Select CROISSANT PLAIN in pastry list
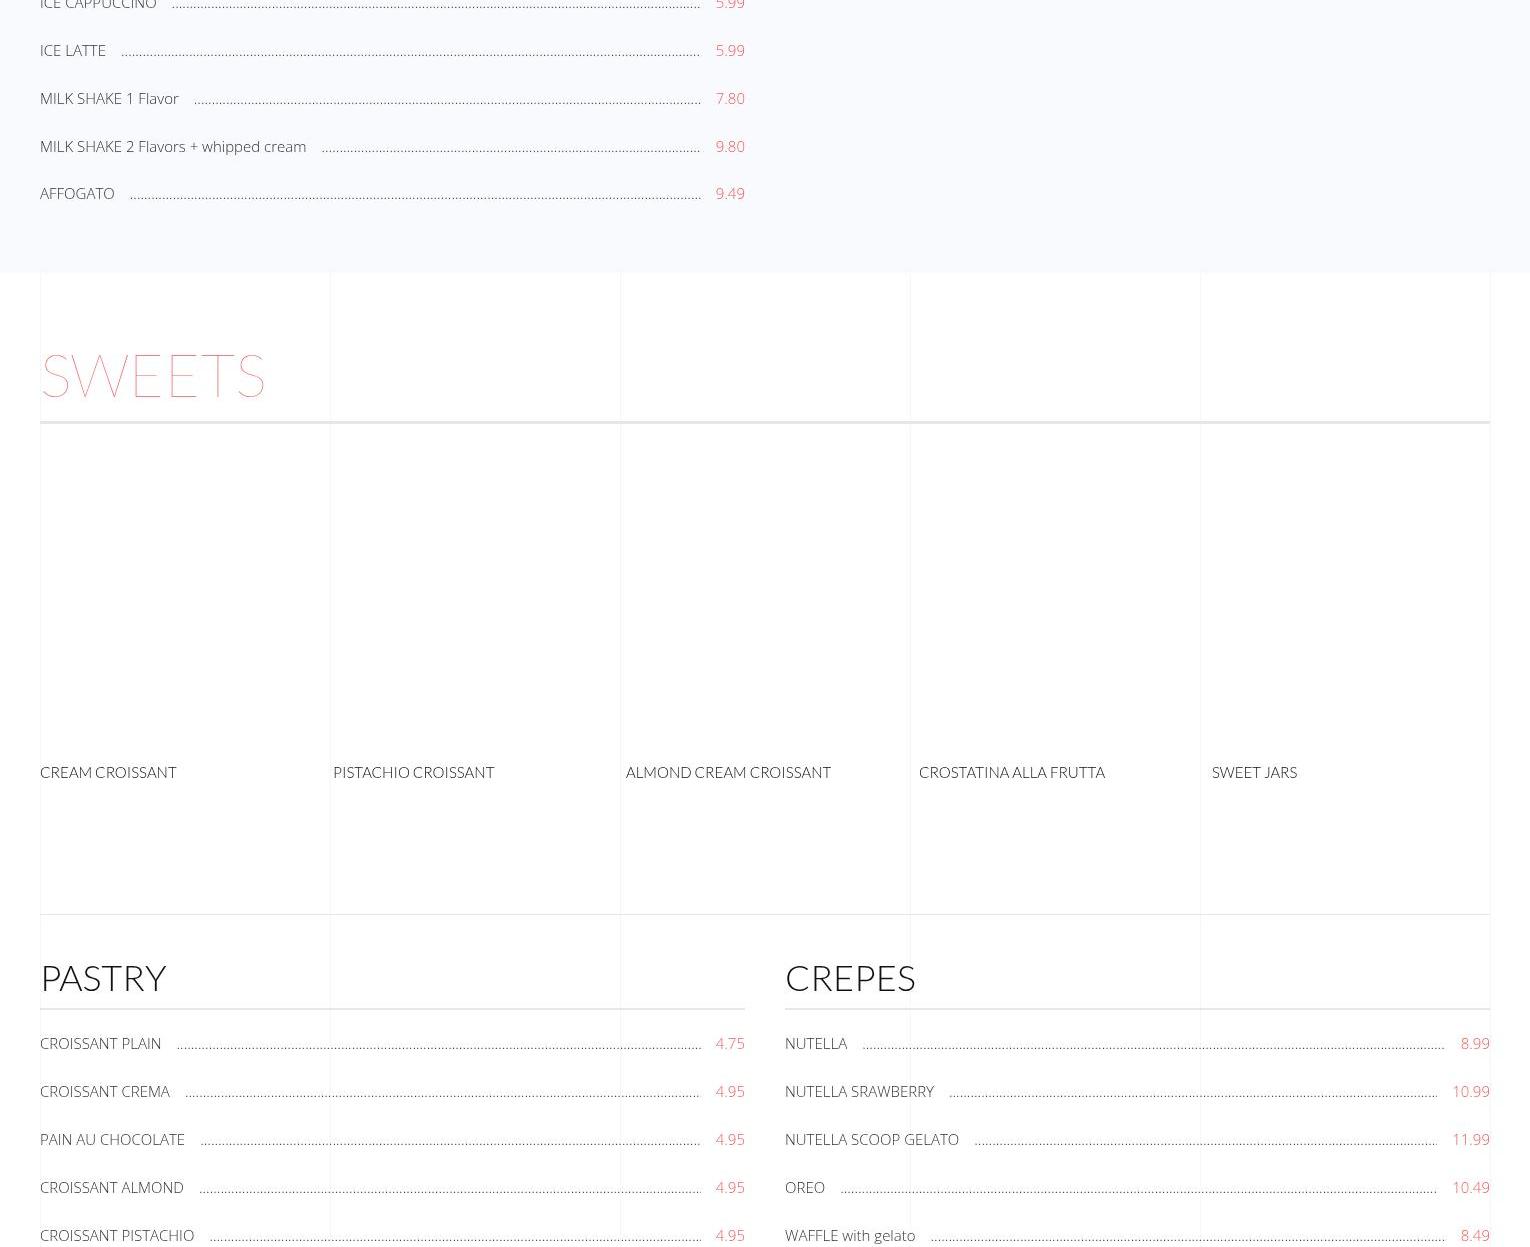The width and height of the screenshot is (1530, 1247). point(100,1043)
